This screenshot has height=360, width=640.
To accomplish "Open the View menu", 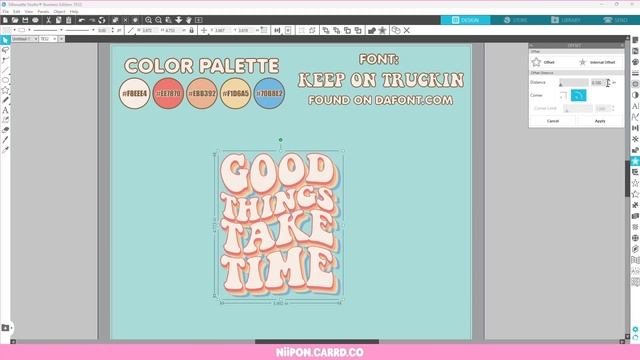I will pyautogui.click(x=29, y=11).
